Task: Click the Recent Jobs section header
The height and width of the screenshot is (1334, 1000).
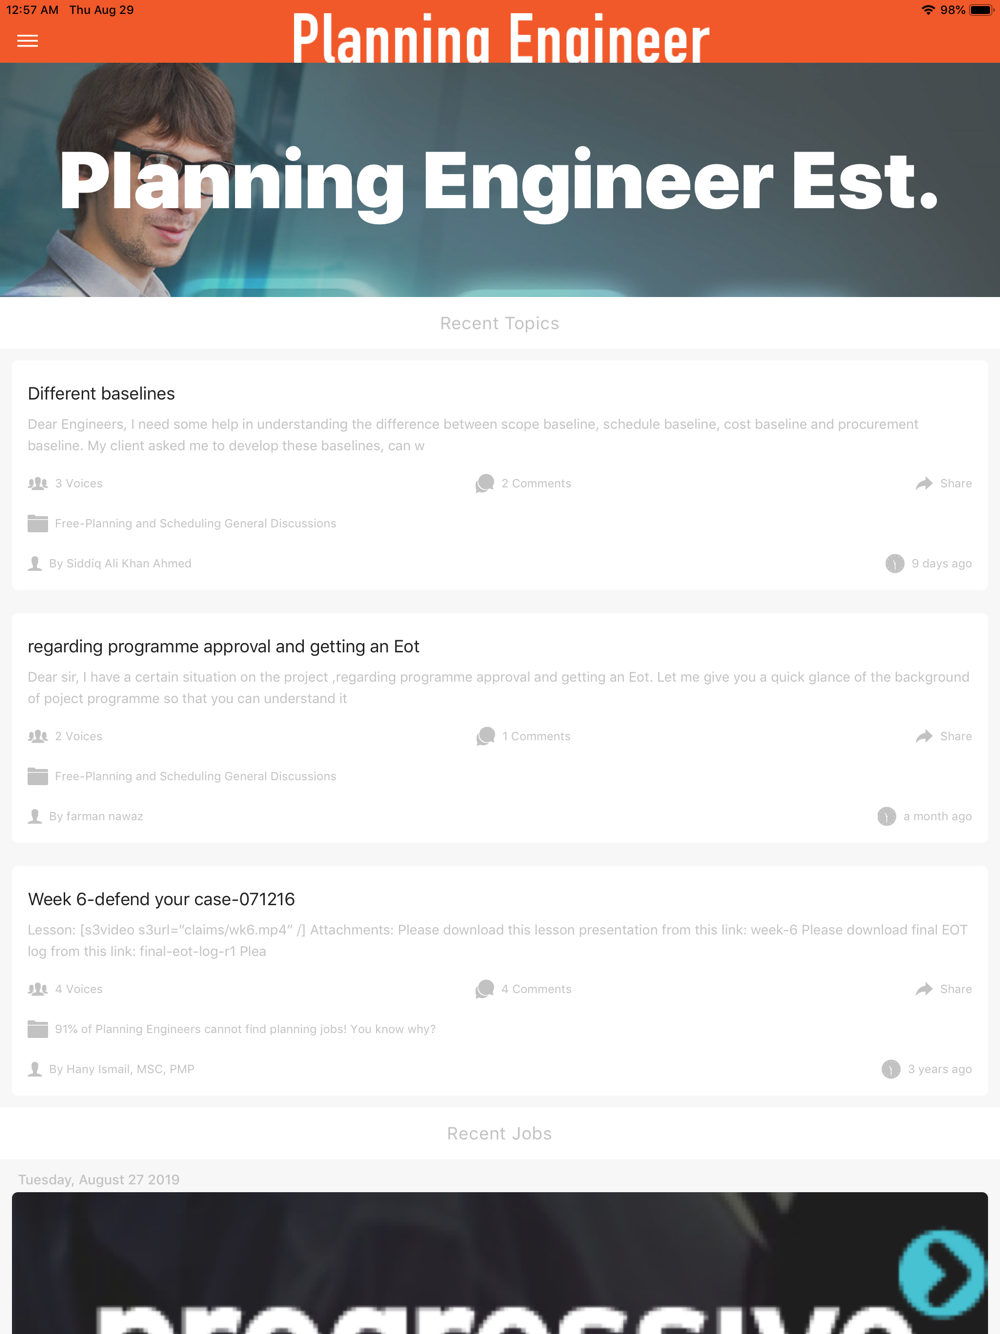Action: point(500,1134)
